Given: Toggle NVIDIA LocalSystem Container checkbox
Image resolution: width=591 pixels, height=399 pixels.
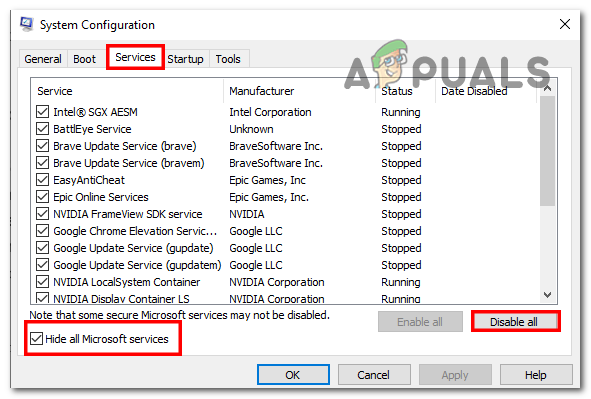Looking at the screenshot, I should 43,282.
